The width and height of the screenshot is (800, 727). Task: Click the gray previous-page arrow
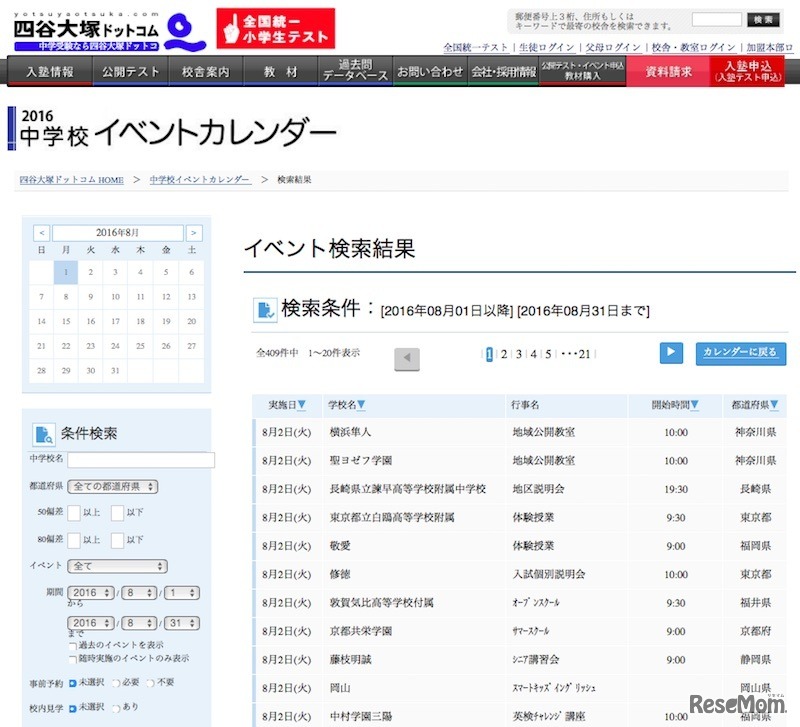pyautogui.click(x=407, y=353)
